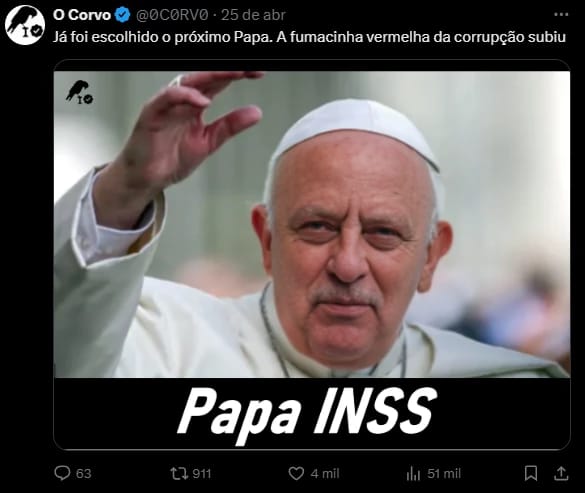The image size is (585, 493).
Task: Open view analytics bar chart icon
Action: point(413,473)
